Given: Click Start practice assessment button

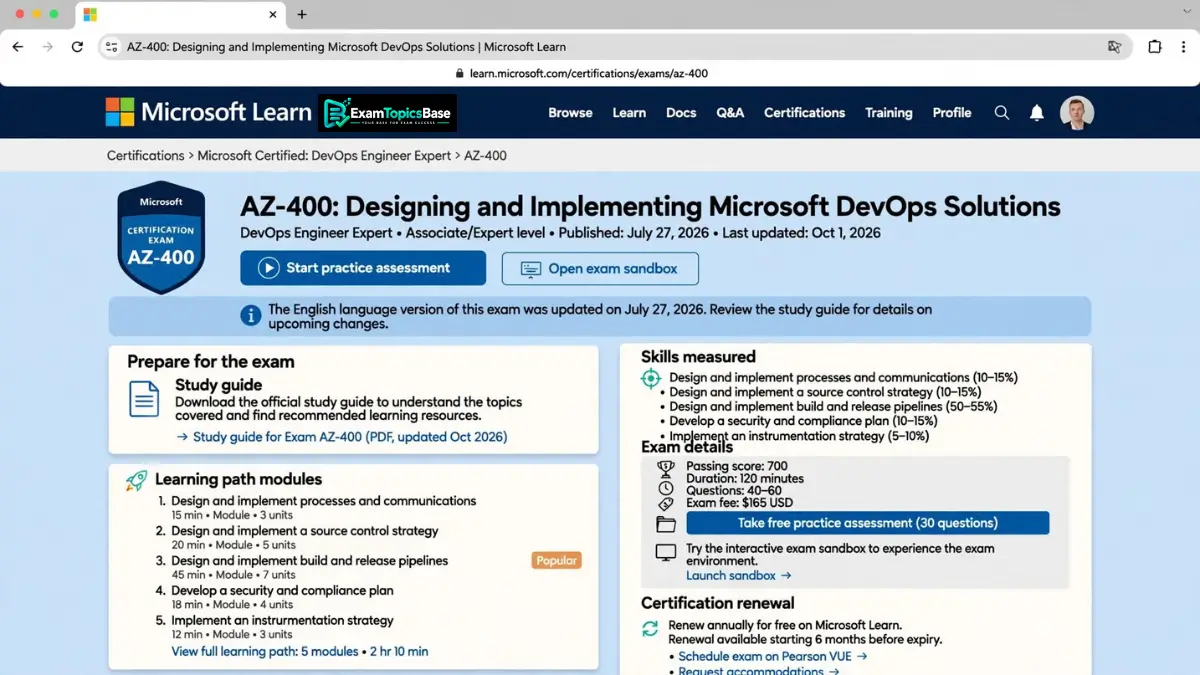Looking at the screenshot, I should (363, 268).
